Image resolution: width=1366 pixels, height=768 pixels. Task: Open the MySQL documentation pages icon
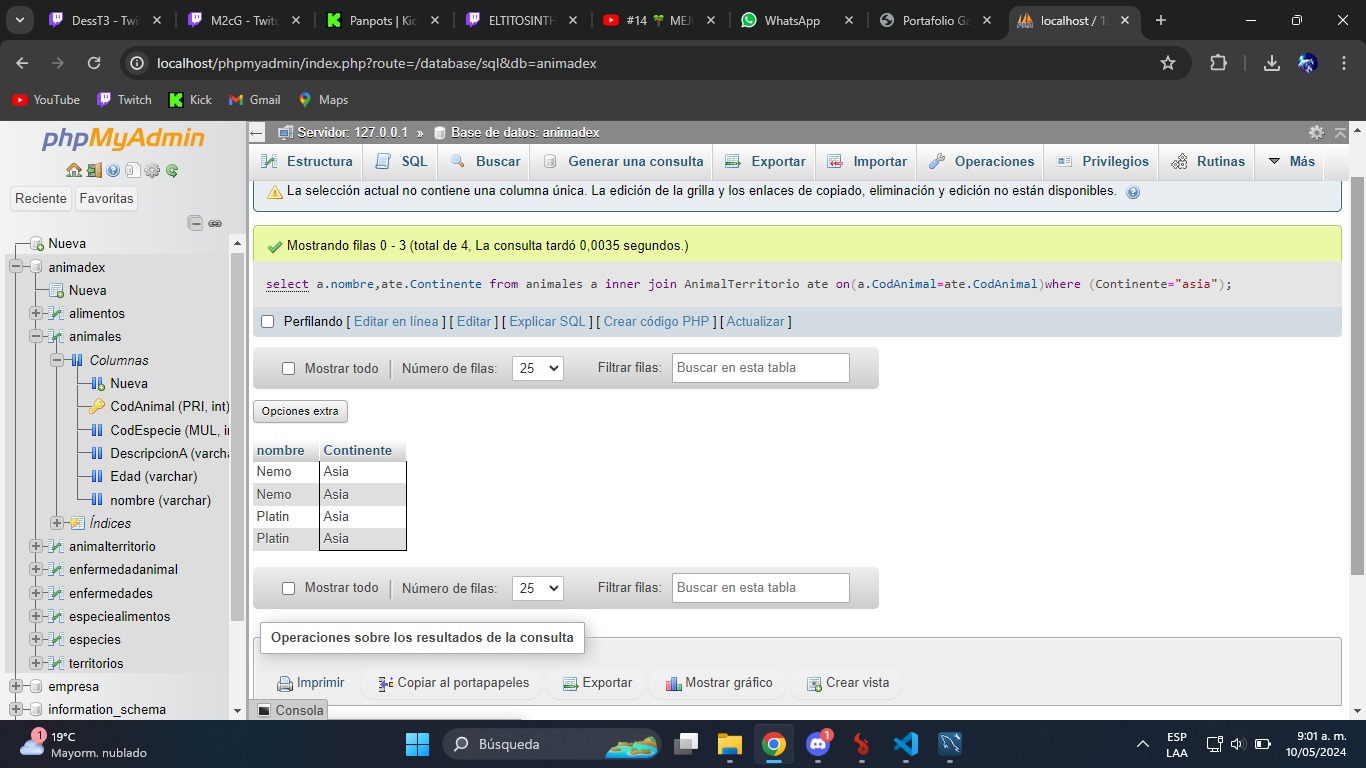pos(132,171)
